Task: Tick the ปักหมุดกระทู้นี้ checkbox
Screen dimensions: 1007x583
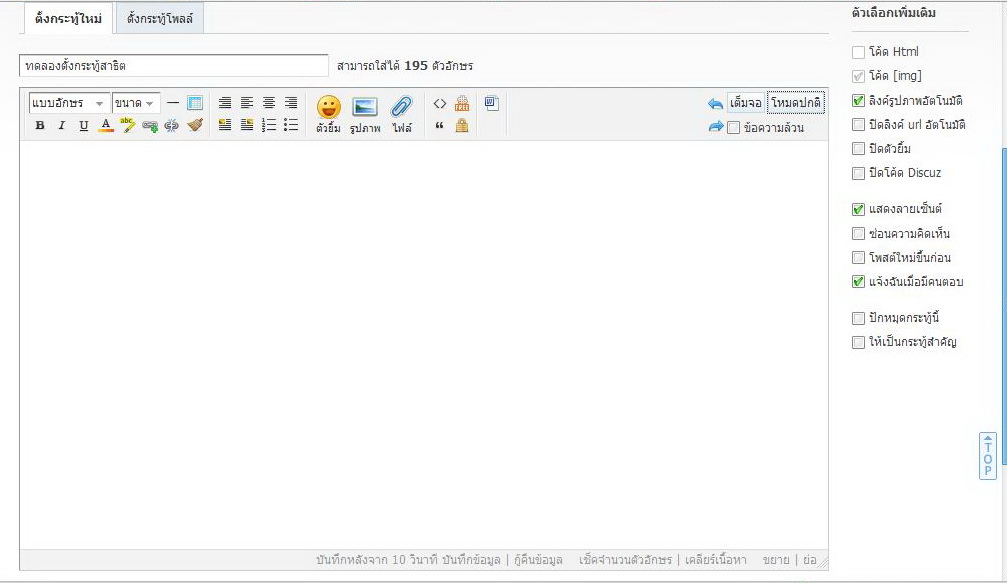Action: click(x=858, y=318)
